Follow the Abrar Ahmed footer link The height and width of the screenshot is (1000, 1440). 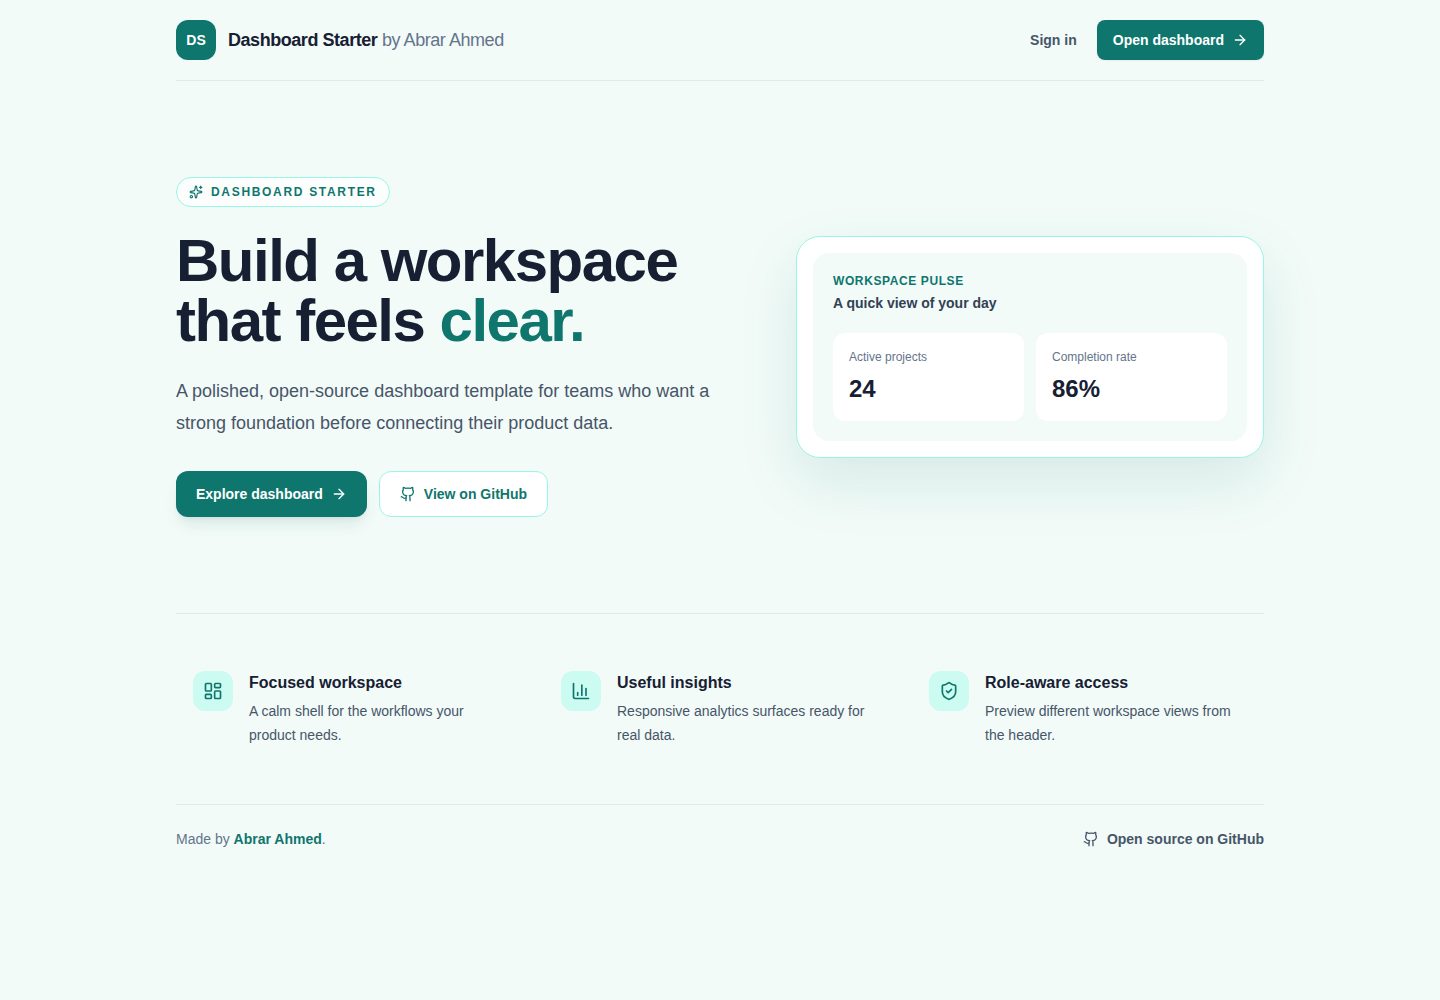(278, 839)
